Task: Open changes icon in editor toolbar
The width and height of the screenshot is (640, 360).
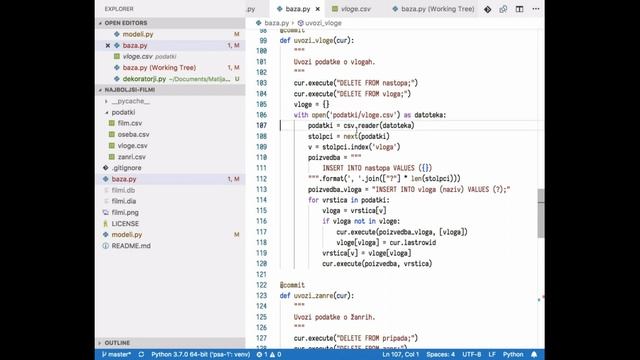Action: click(487, 9)
